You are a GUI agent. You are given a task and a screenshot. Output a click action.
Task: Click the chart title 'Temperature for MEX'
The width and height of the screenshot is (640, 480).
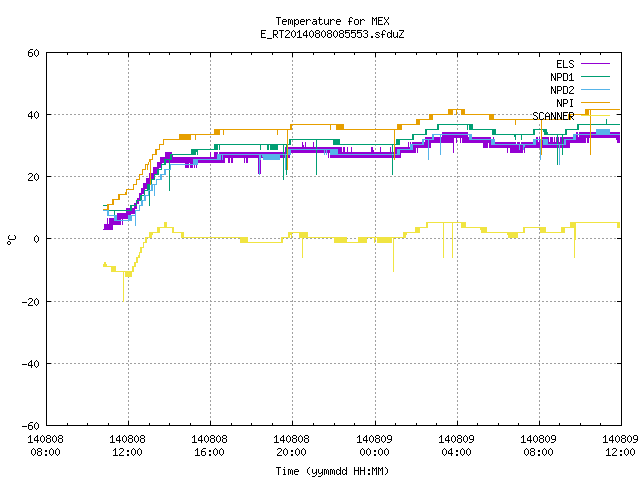[332, 21]
